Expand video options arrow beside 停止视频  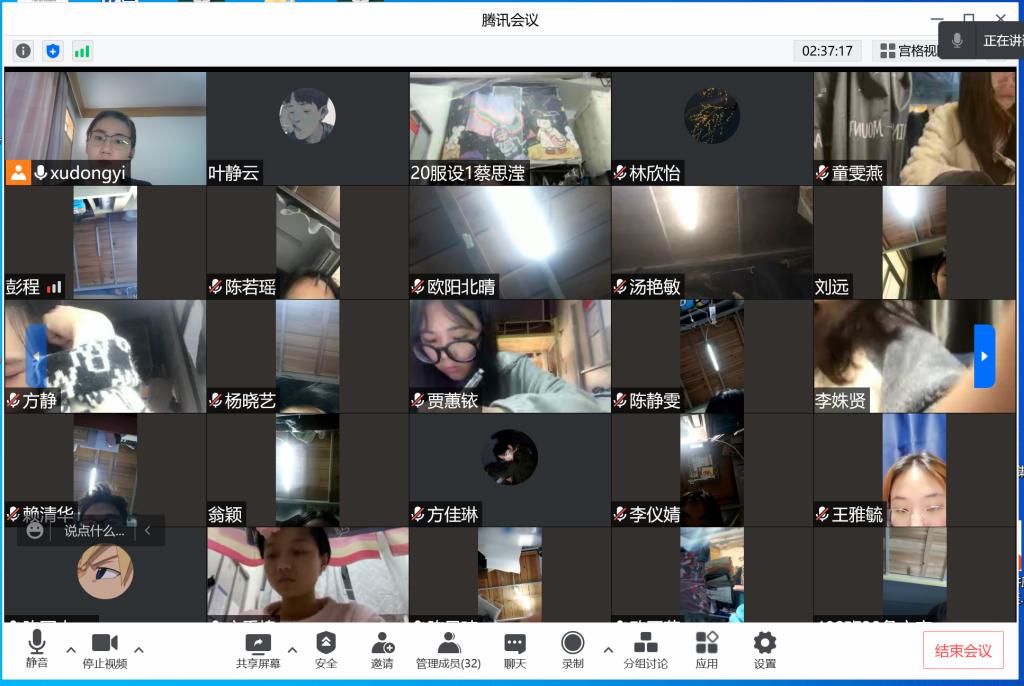139,650
